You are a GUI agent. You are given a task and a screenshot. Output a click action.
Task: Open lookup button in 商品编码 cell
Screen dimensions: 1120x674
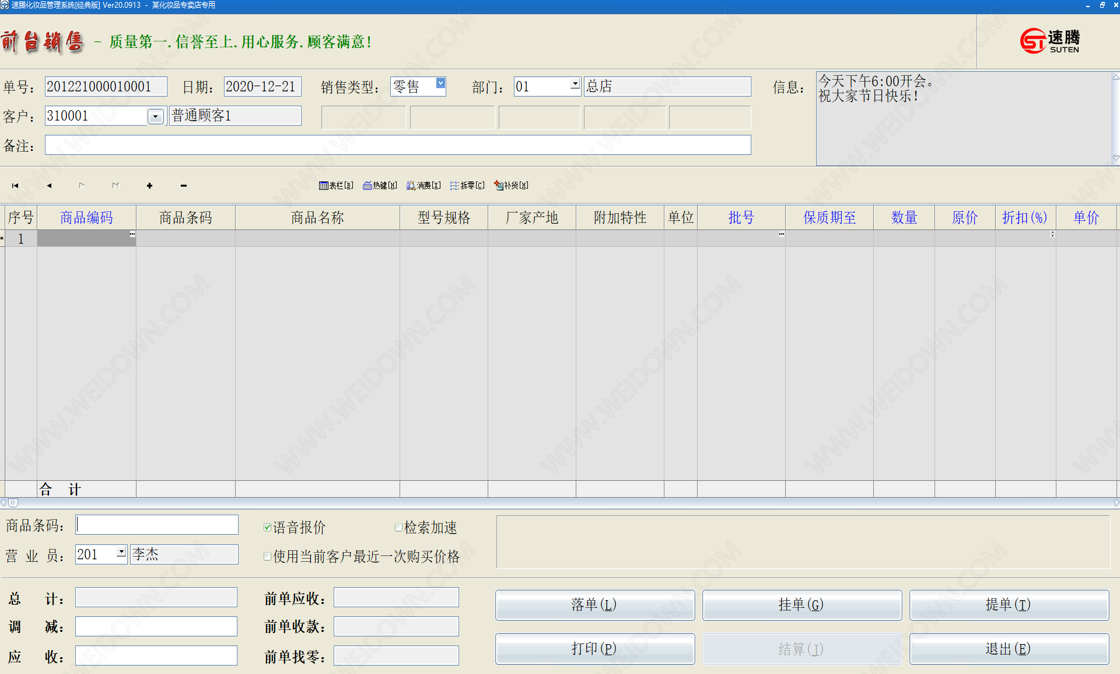coord(132,234)
